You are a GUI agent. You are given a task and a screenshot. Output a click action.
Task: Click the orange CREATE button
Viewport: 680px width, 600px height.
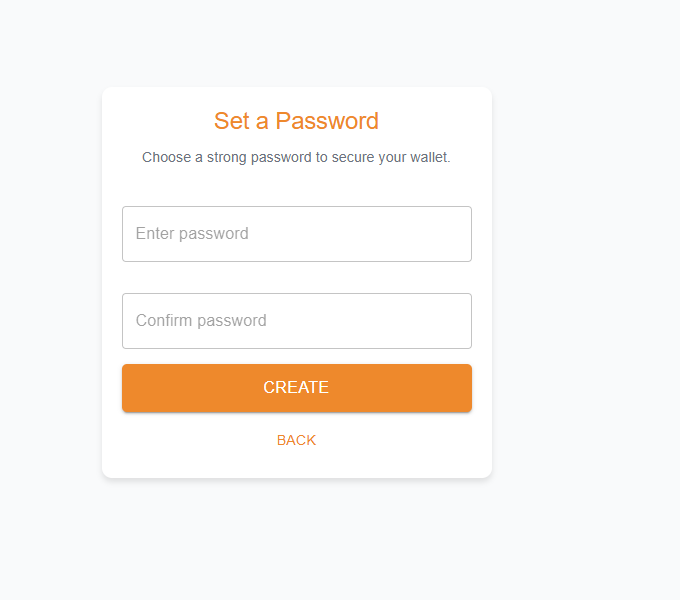[x=297, y=388]
